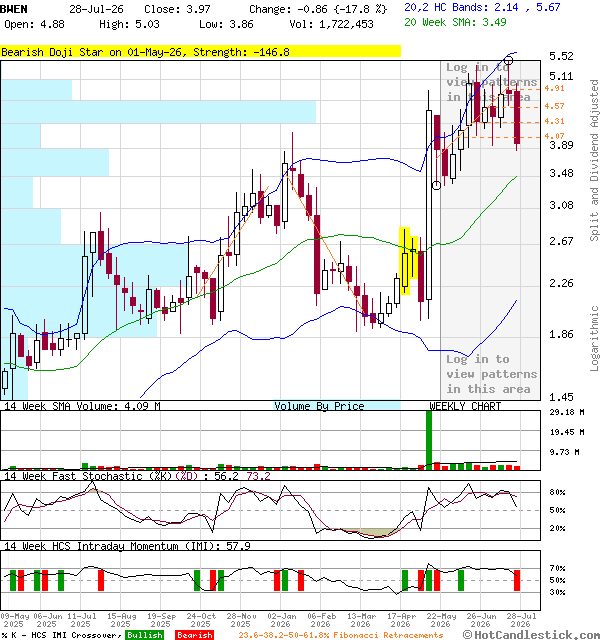The width and height of the screenshot is (600, 640).
Task: Click the circle marker at the chart's top high
Action: (x=508, y=61)
